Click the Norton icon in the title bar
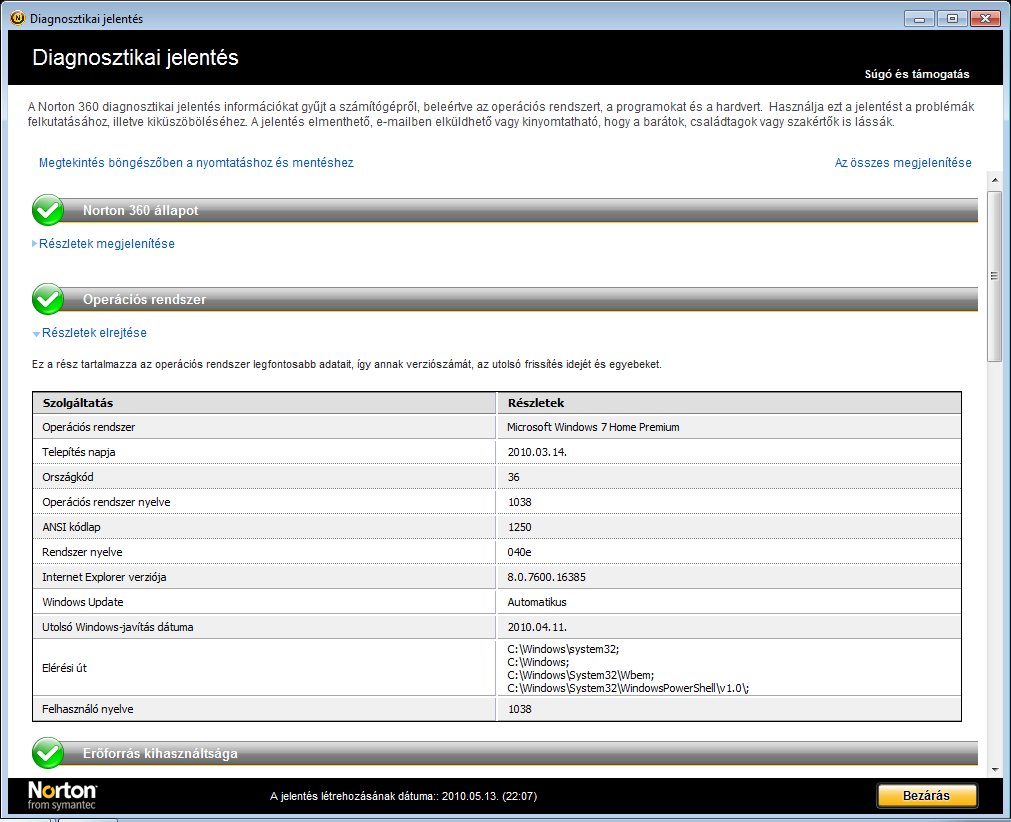The height and width of the screenshot is (822, 1011). (x=16, y=18)
